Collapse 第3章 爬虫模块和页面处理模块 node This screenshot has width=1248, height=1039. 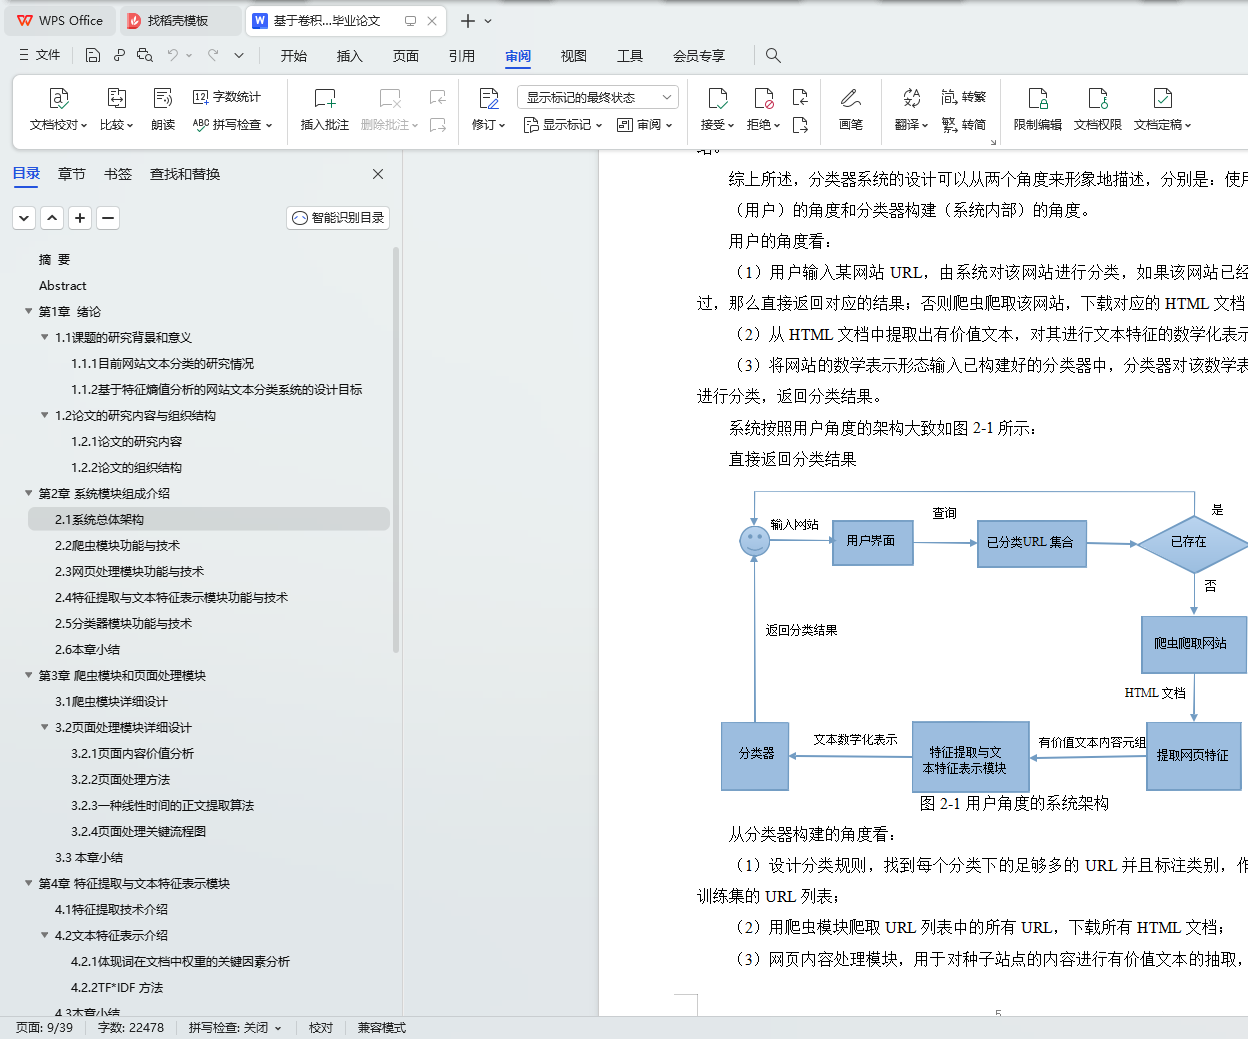[29, 675]
